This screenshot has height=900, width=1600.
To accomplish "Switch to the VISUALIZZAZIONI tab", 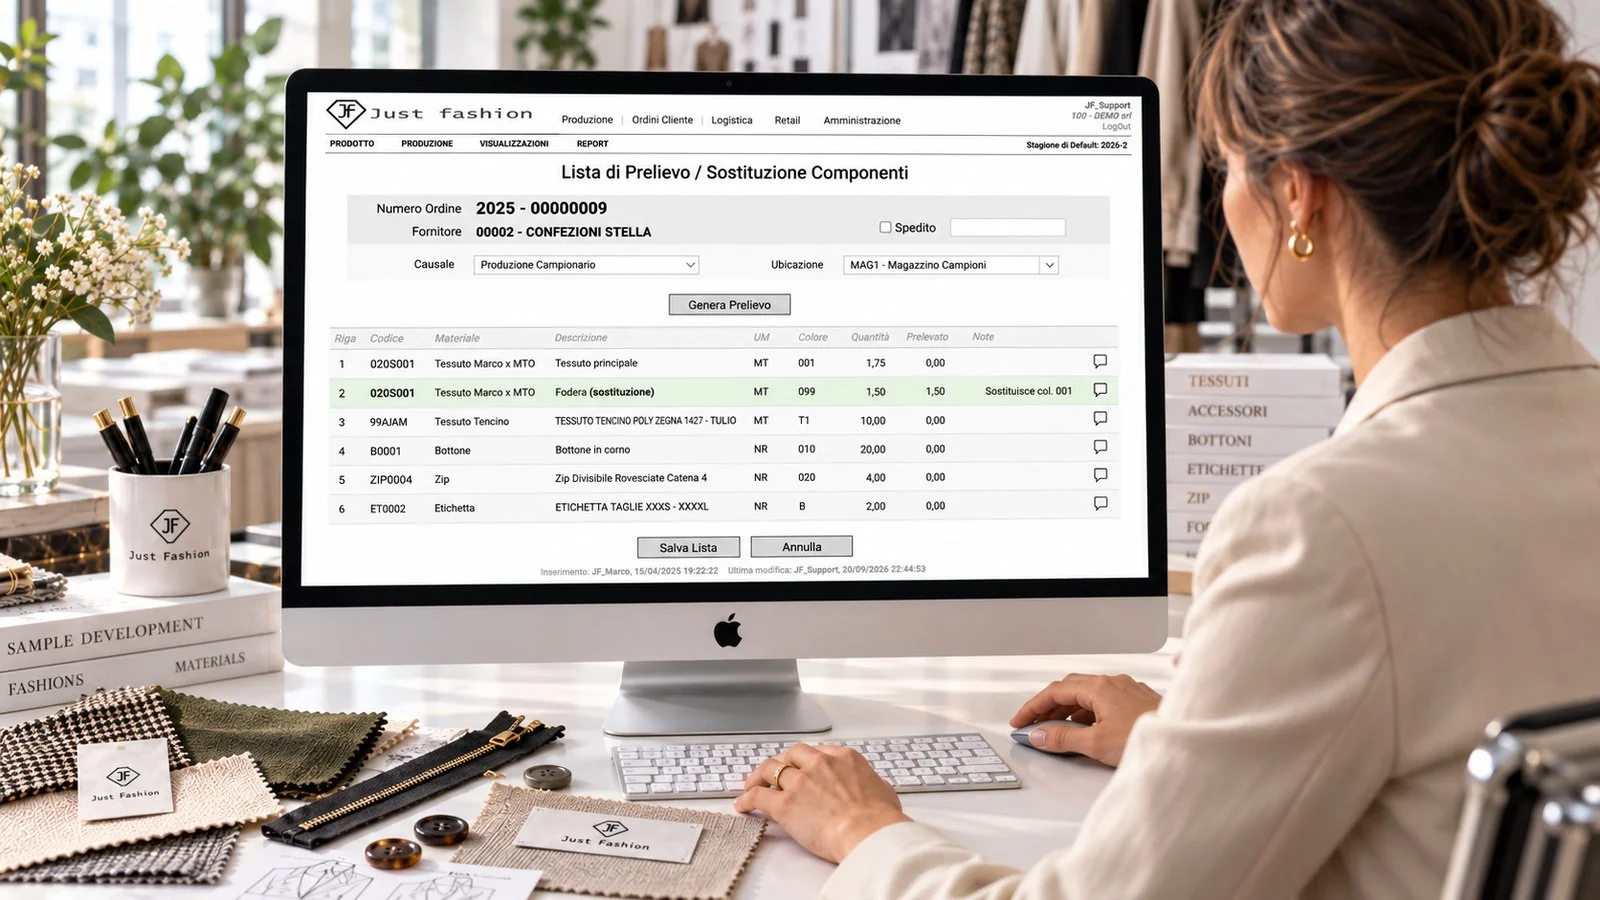I will coord(514,144).
